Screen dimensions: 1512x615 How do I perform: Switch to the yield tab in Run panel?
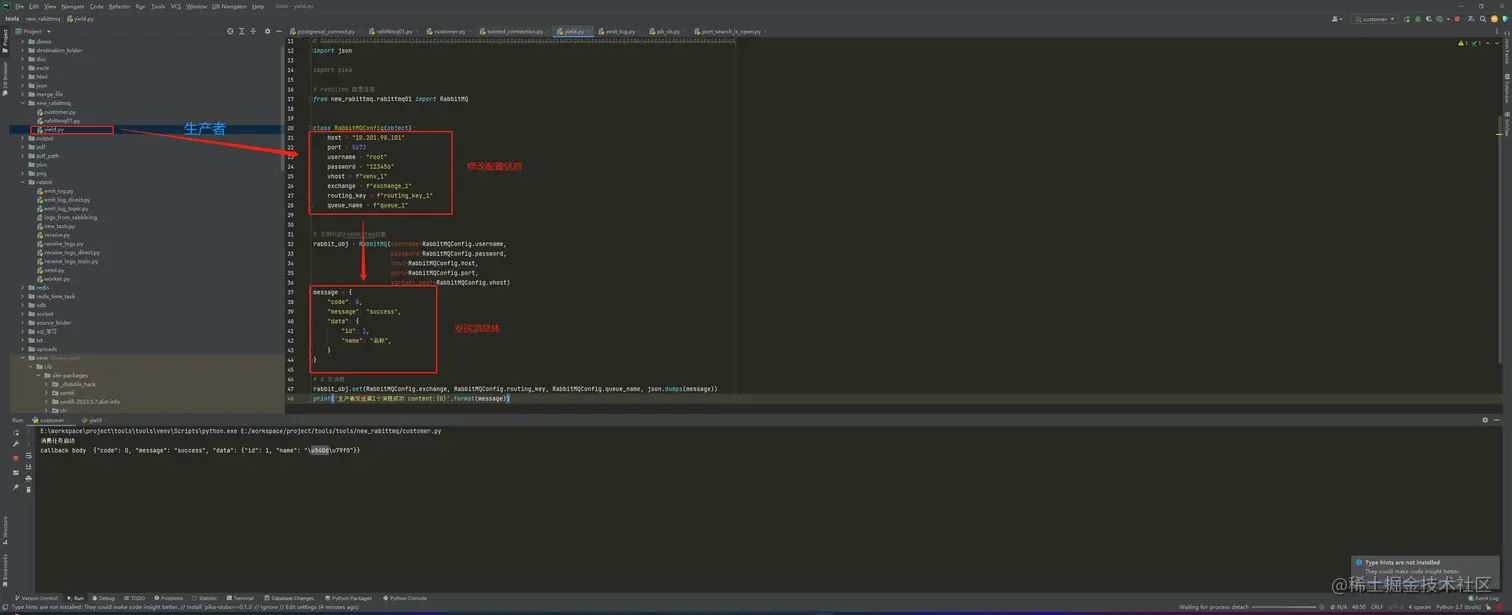click(x=94, y=420)
